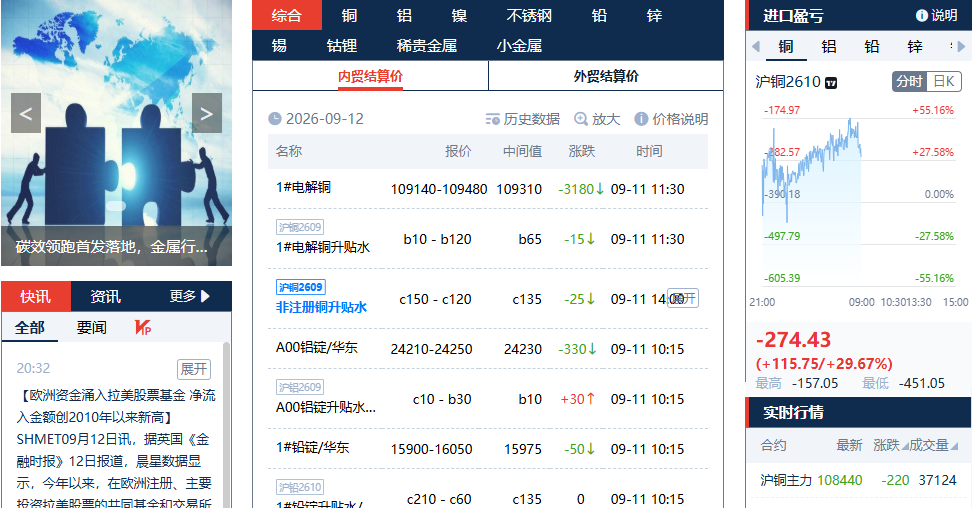Open 非注册铜升贴水 link

click(x=322, y=307)
